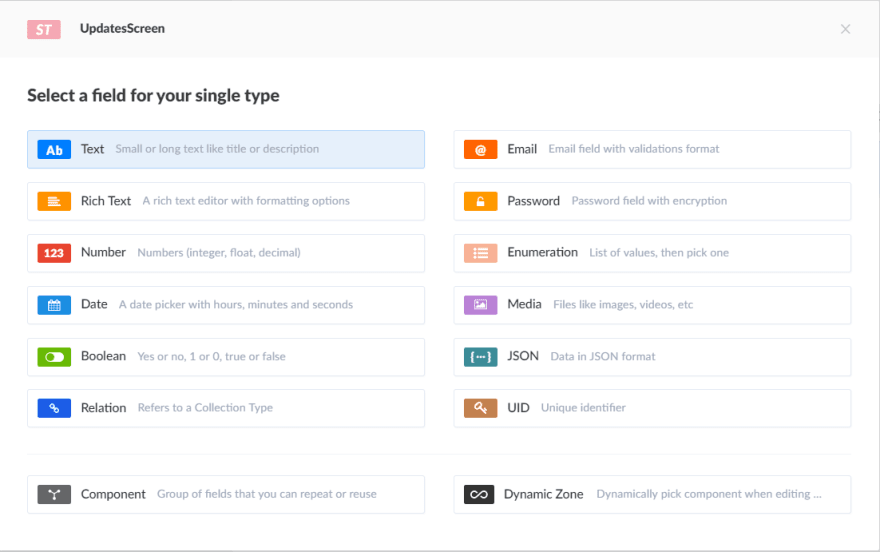The height and width of the screenshot is (552, 880).
Task: Click the orange Password lock icon
Action: [480, 201]
